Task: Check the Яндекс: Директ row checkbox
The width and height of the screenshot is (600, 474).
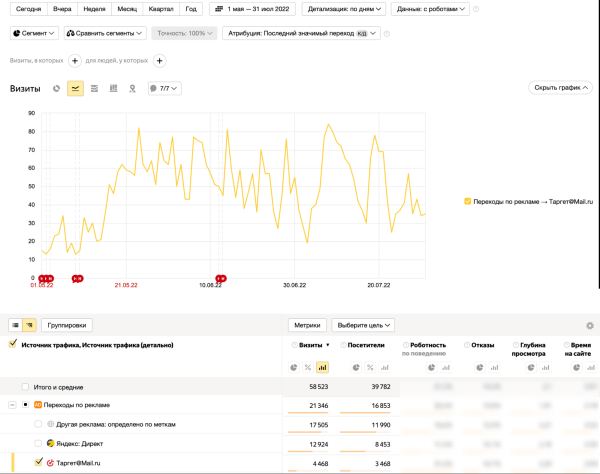Action: (x=38, y=443)
